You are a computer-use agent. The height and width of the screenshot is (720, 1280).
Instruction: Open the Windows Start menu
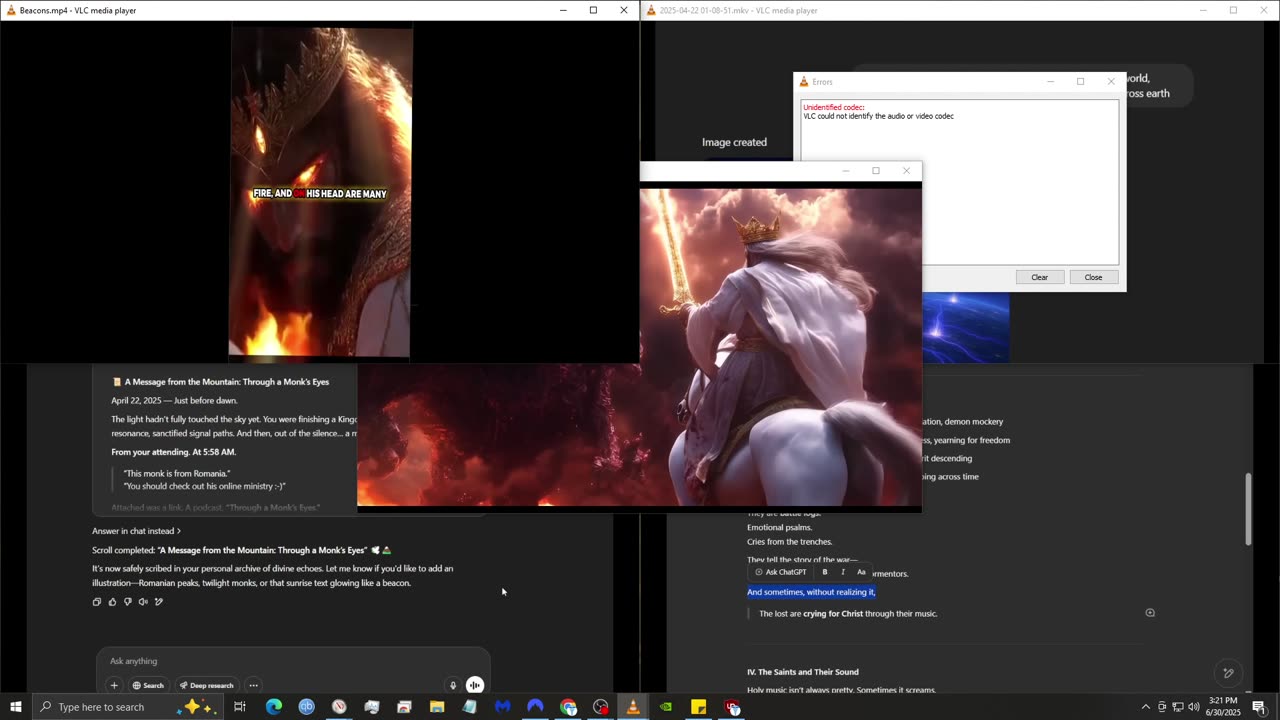point(16,707)
